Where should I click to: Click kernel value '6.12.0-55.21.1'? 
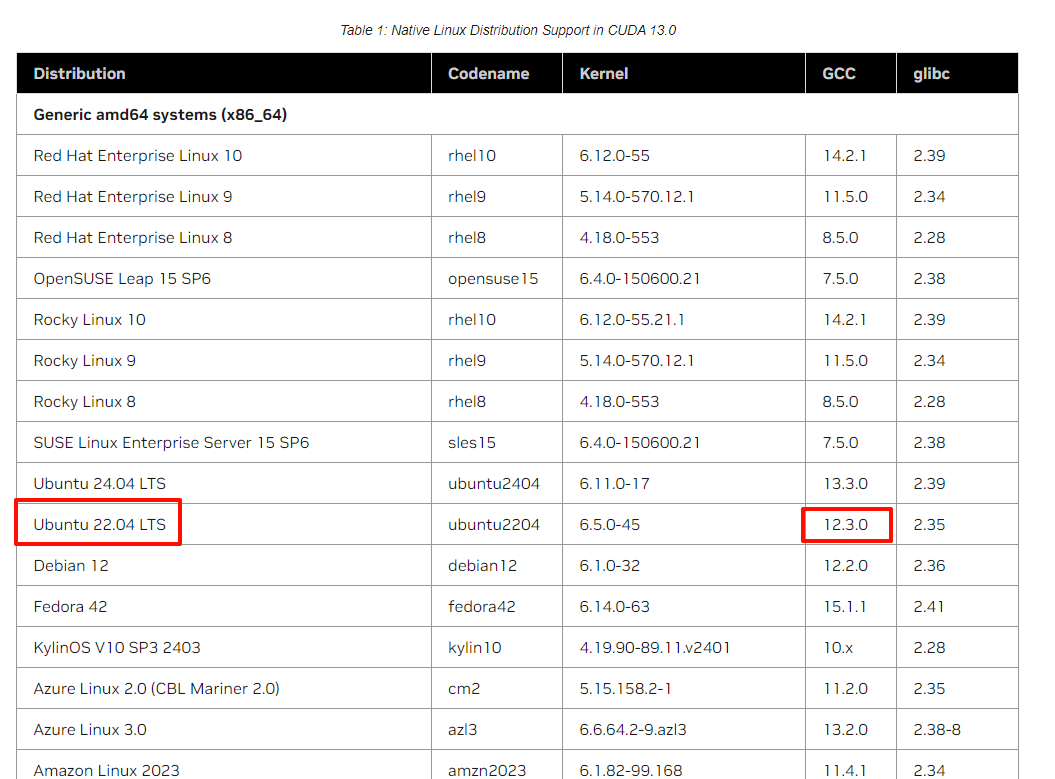pos(632,320)
